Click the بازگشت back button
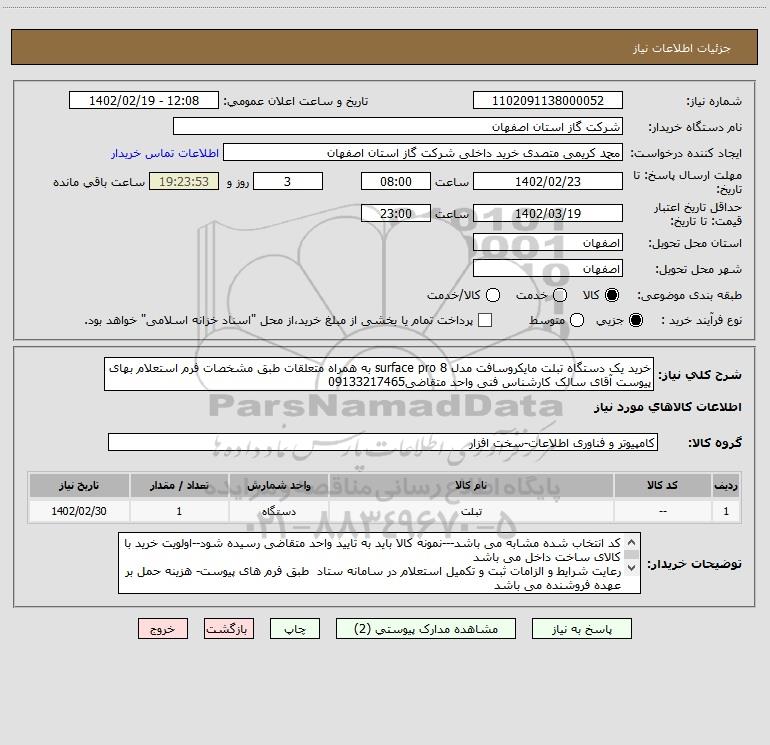 point(229,629)
